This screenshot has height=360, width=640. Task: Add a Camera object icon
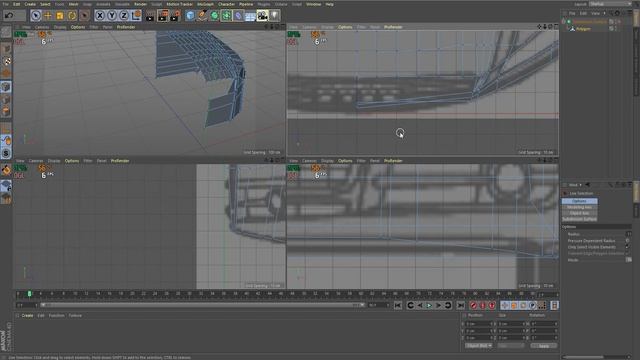[262, 16]
